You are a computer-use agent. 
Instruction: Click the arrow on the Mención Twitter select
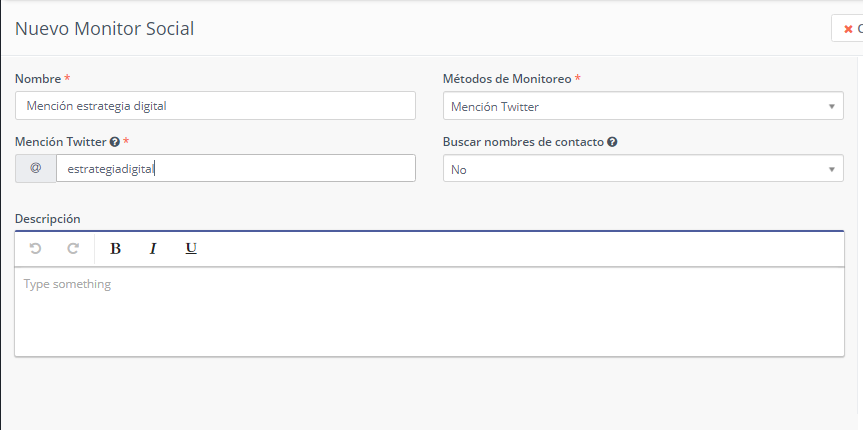point(832,106)
